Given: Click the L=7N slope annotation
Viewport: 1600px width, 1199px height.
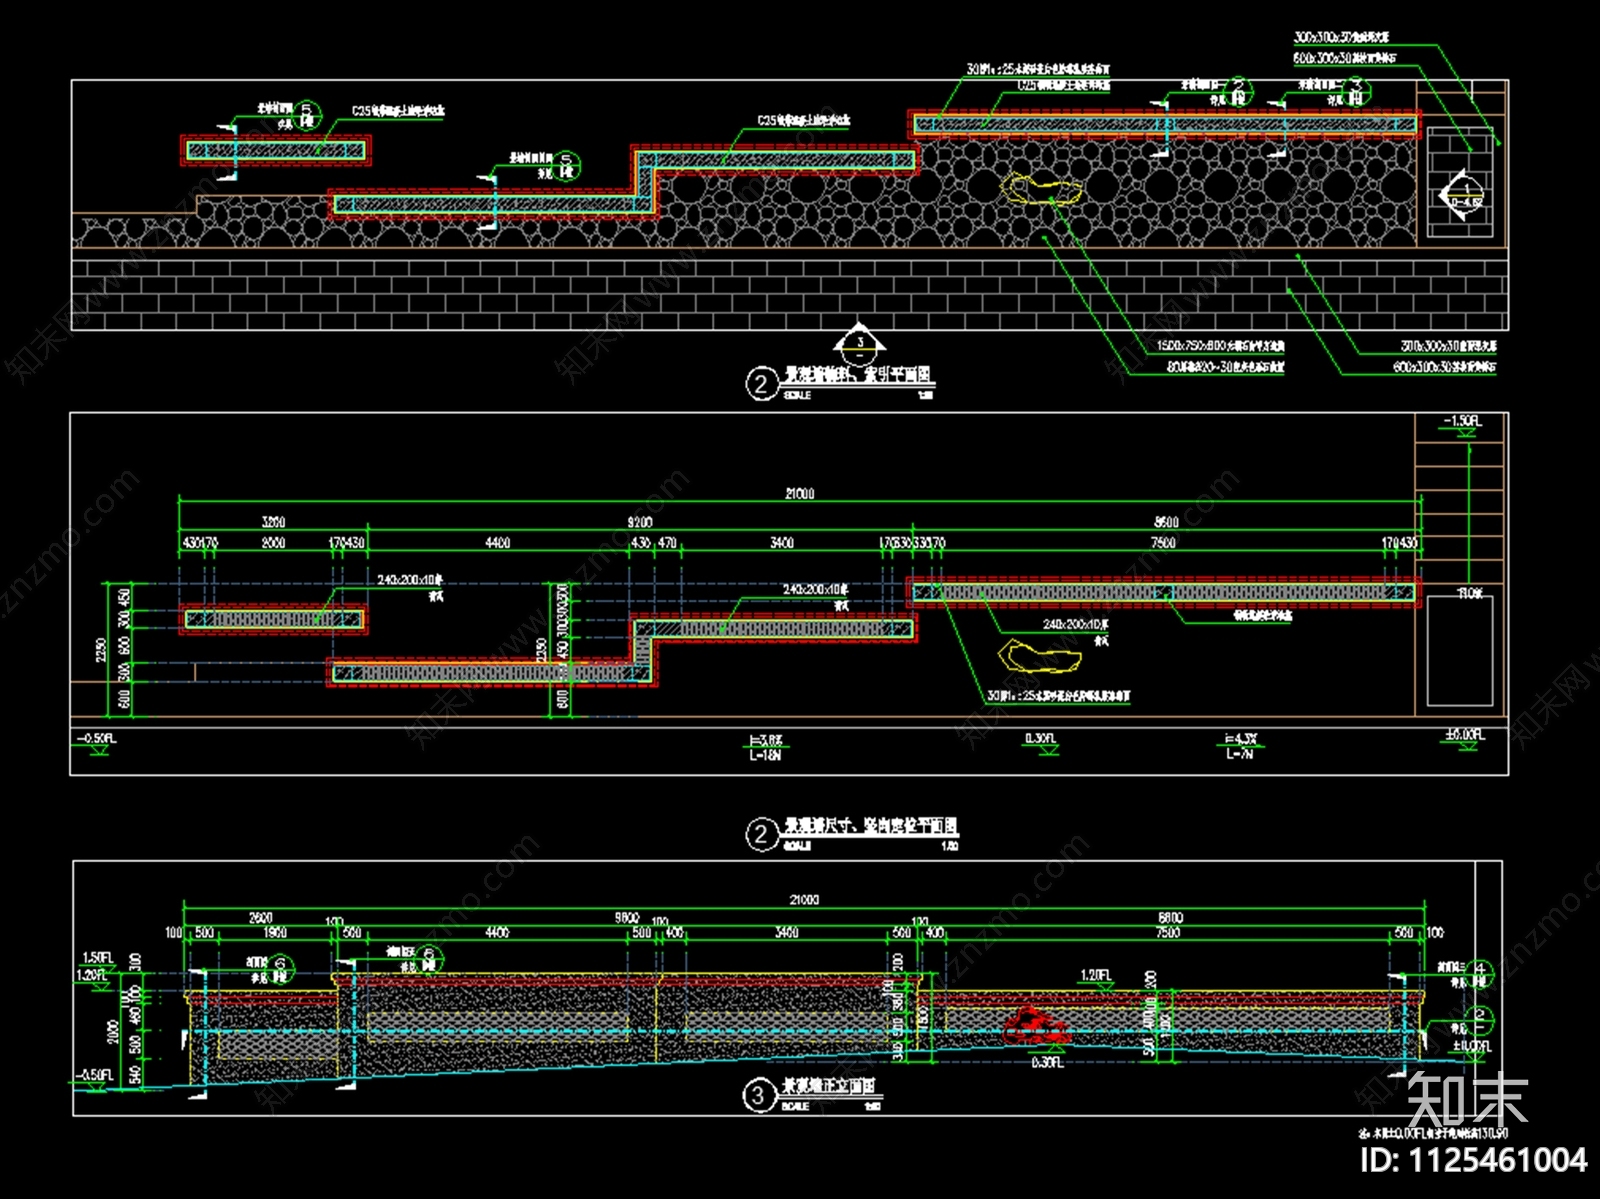Looking at the screenshot, I should pyautogui.click(x=1240, y=754).
